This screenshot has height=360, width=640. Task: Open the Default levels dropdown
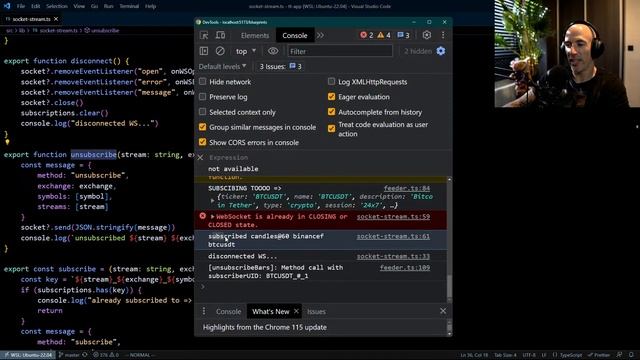(222, 66)
